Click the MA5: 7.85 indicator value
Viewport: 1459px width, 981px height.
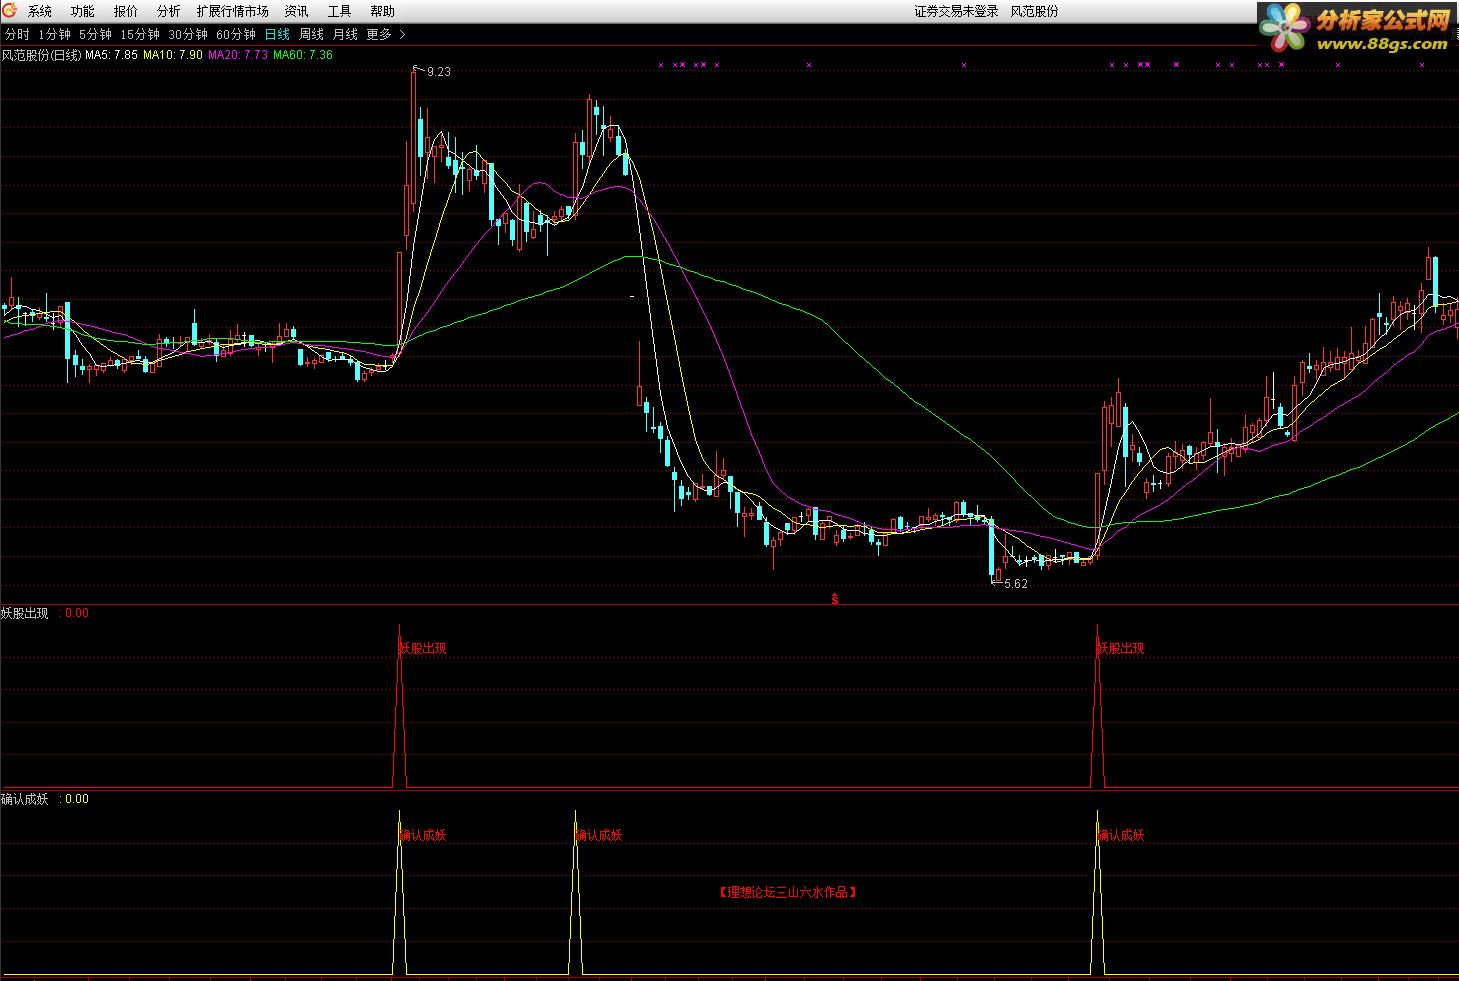point(111,55)
